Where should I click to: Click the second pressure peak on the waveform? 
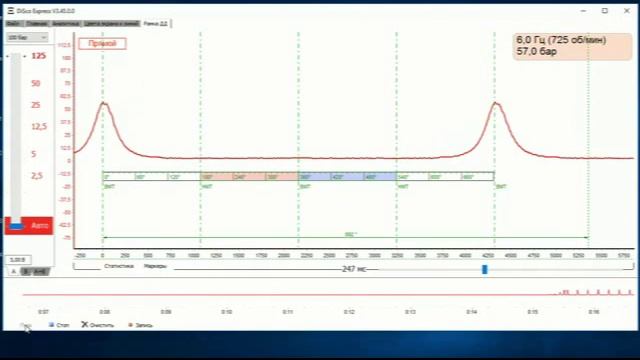[496, 104]
